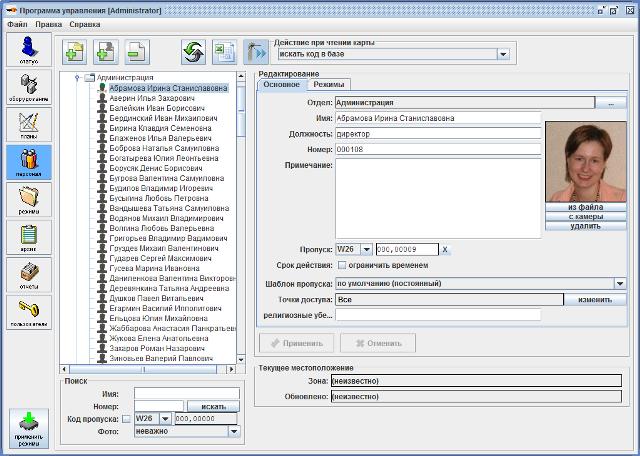Open the Фото search filter dropdown
The width and height of the screenshot is (640, 456).
coord(234,431)
